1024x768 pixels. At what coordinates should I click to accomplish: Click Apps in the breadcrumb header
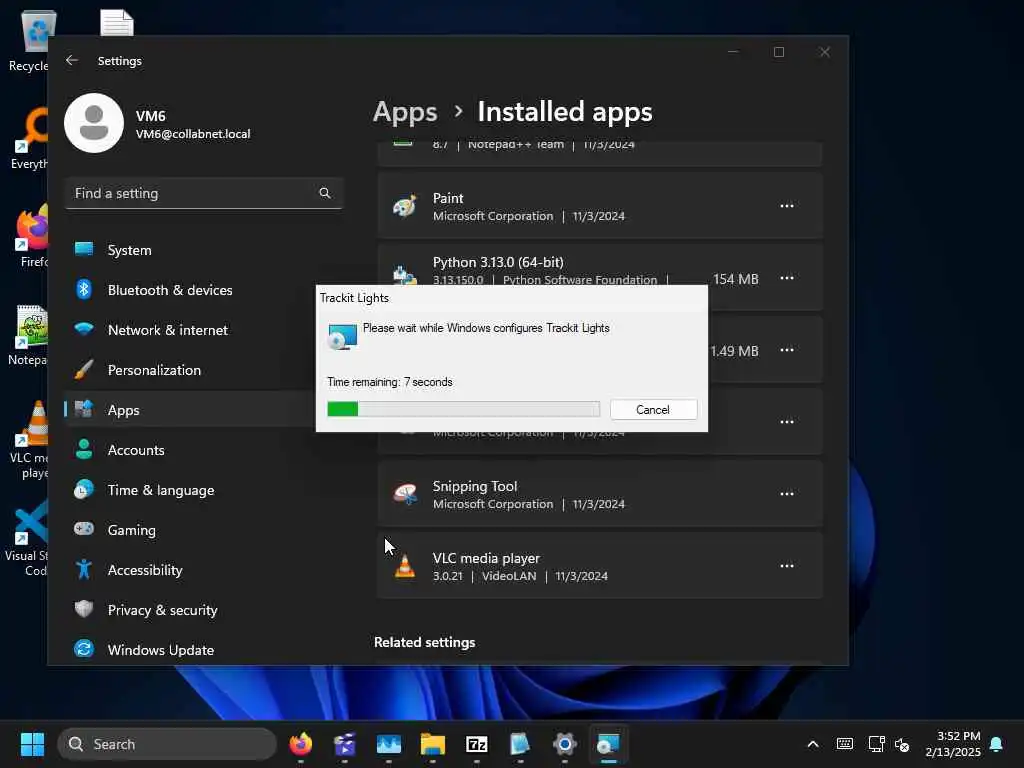click(x=405, y=112)
